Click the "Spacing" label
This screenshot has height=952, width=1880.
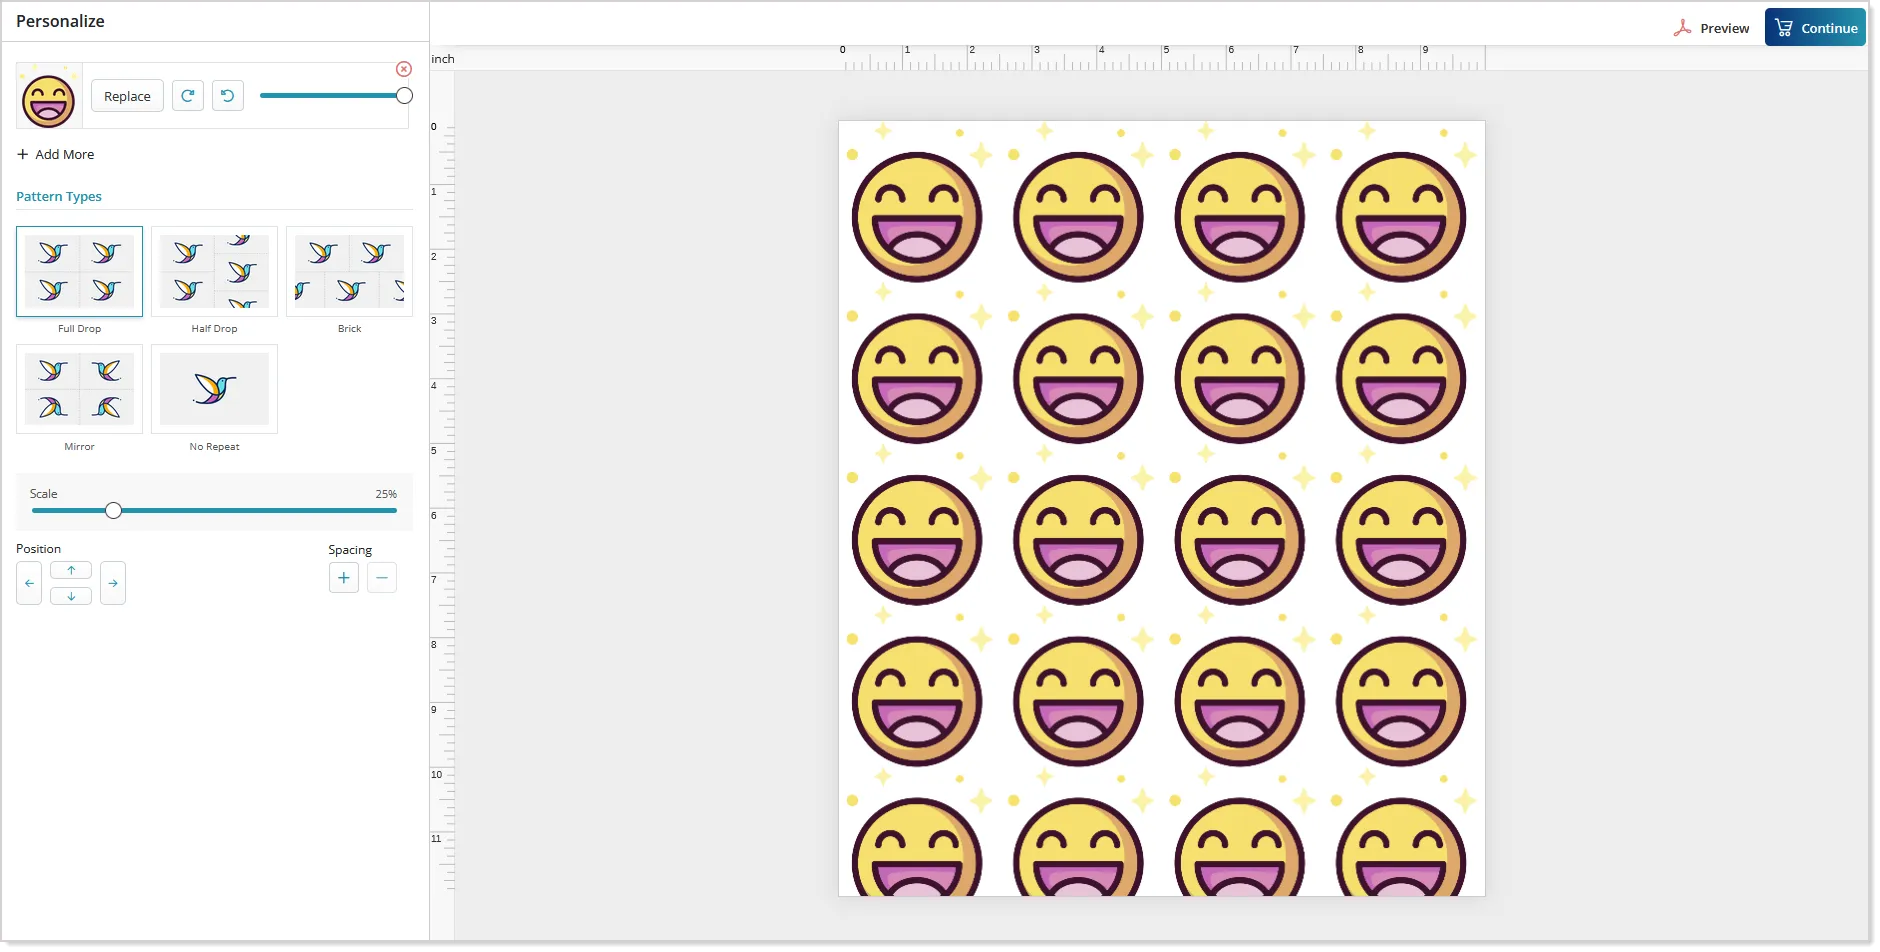pos(350,550)
